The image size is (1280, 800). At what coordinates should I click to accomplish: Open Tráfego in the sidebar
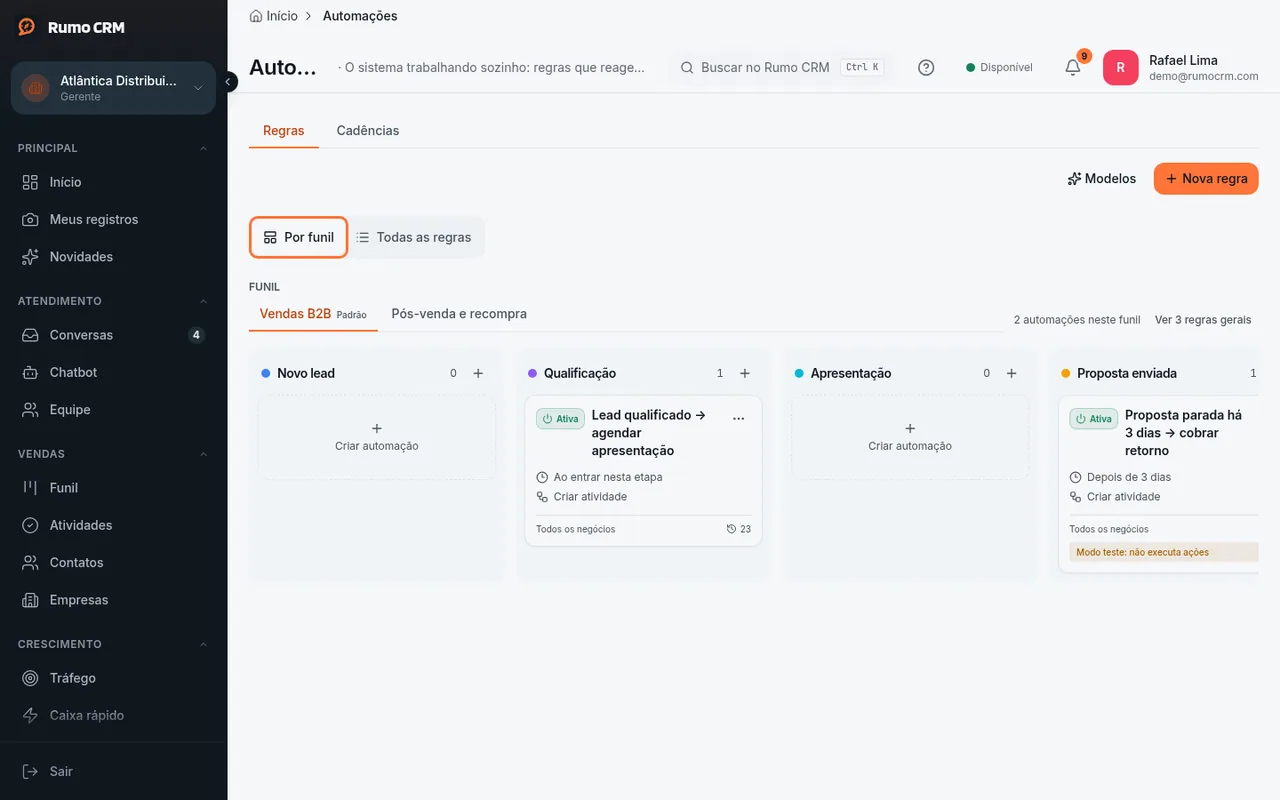click(113, 678)
